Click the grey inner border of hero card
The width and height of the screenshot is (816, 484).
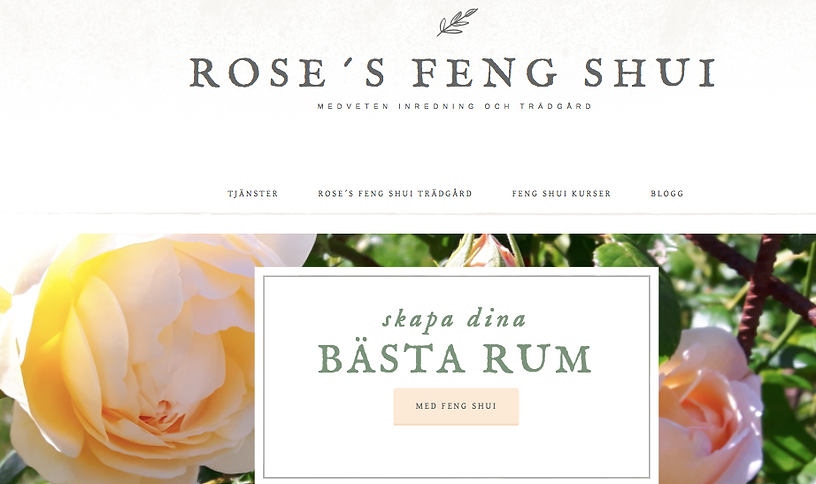[x=264, y=377]
